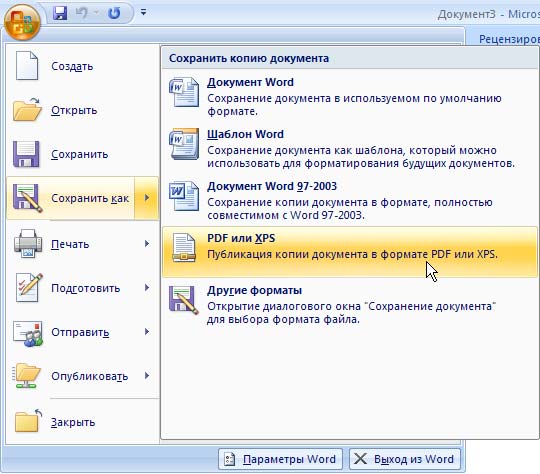Click the Выход из Word button
Image resolution: width=540 pixels, height=474 pixels.
pos(405,459)
